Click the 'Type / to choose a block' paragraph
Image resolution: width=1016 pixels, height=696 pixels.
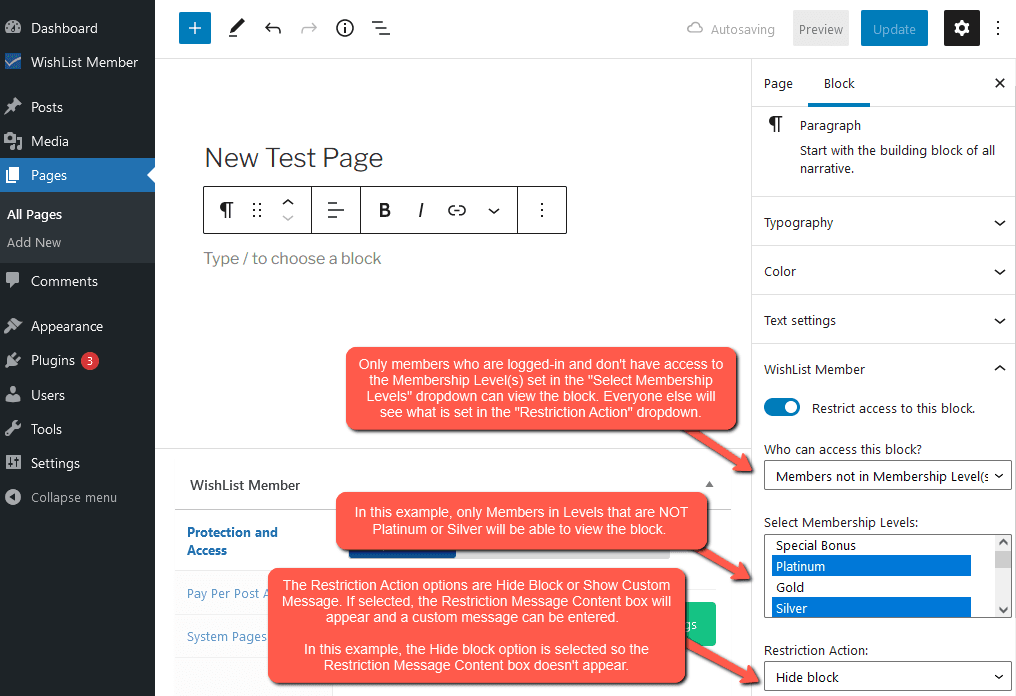click(292, 258)
